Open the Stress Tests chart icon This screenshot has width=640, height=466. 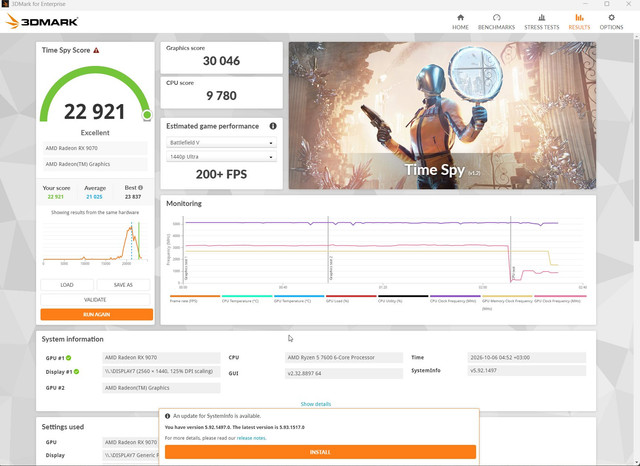pos(542,18)
